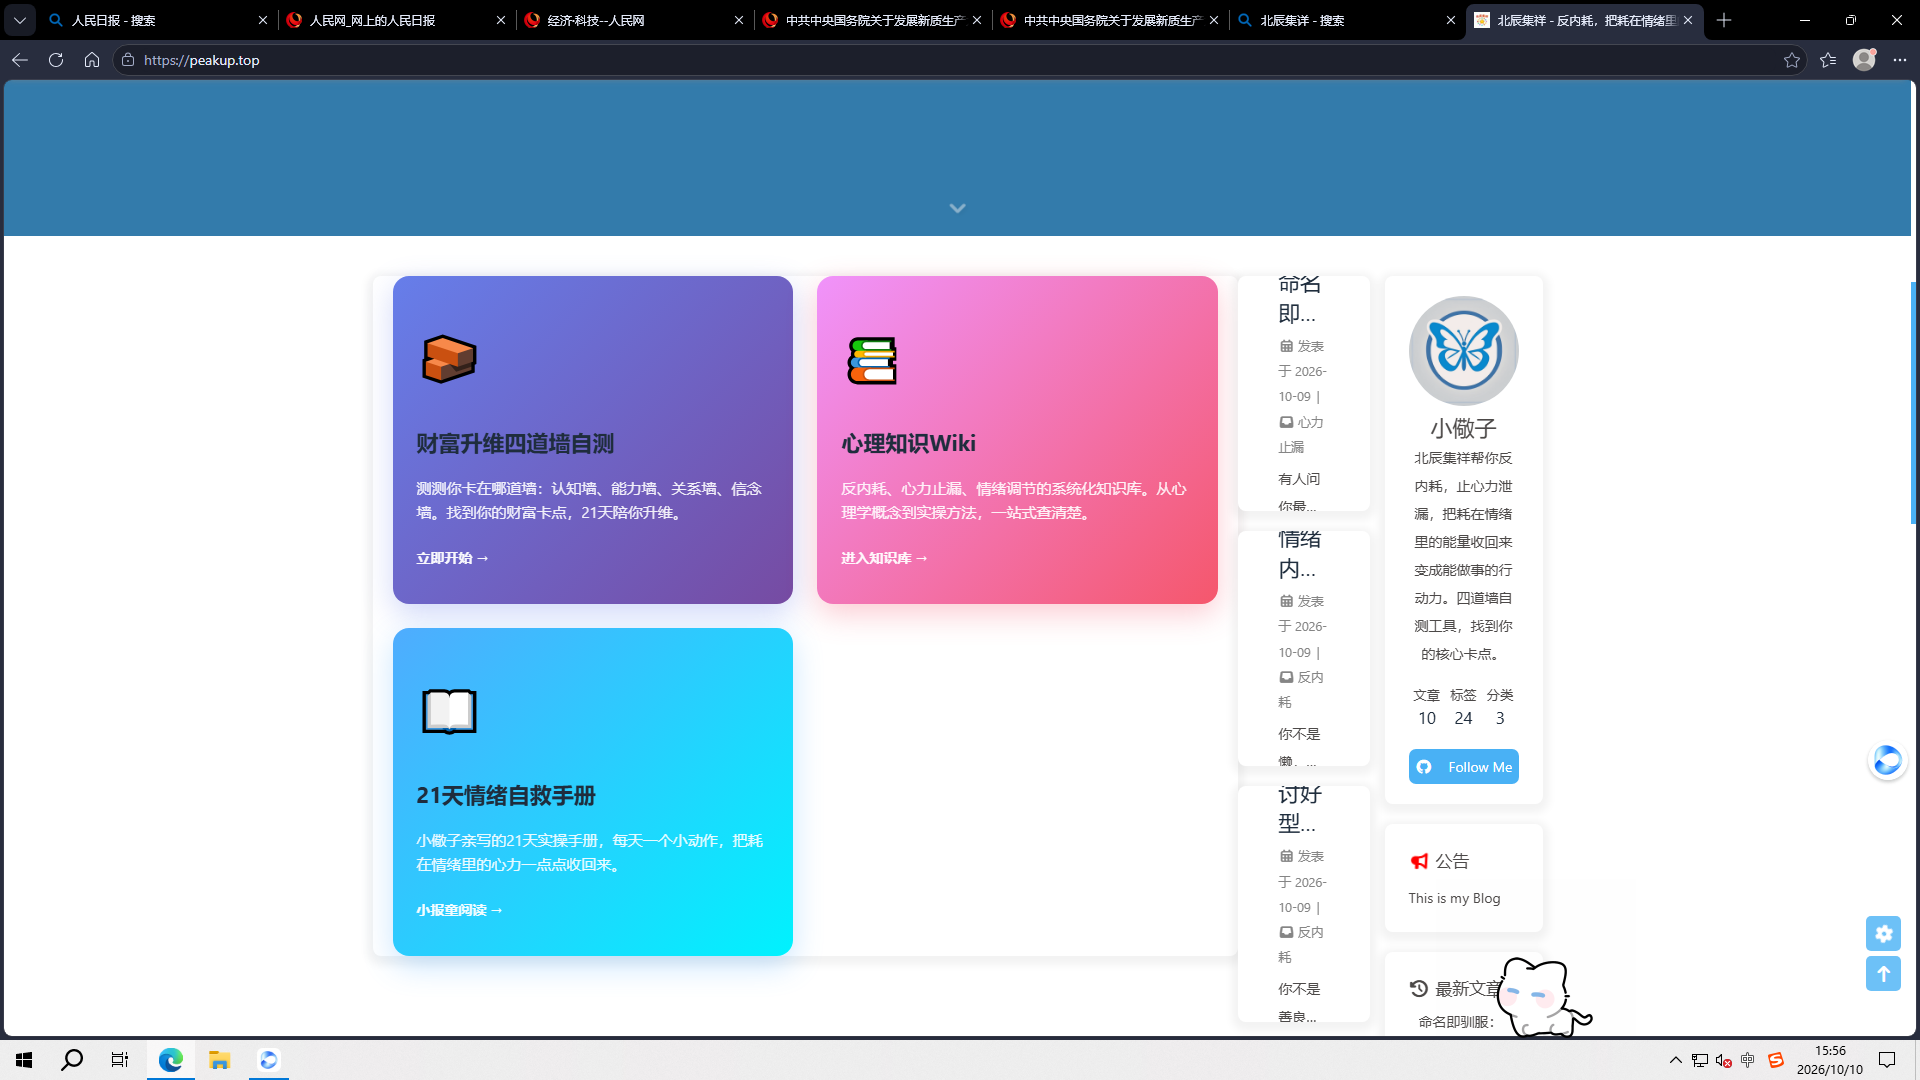Open the 心力止漏 category link
Screen dimensions: 1920x1080
click(1301, 435)
